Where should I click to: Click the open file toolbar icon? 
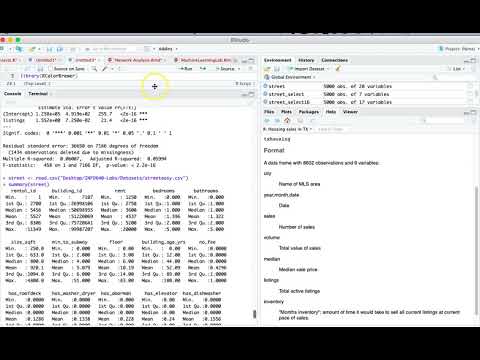(x=33, y=49)
